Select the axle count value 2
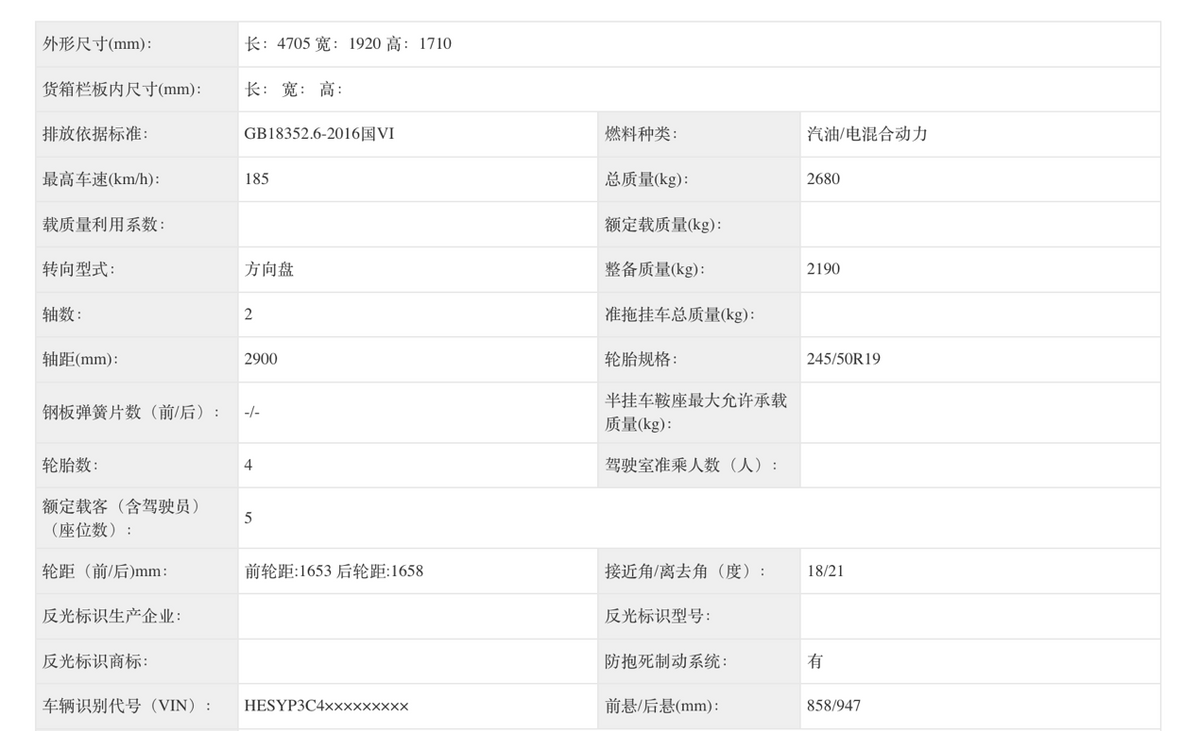Image resolution: width=1200 pixels, height=731 pixels. point(248,314)
